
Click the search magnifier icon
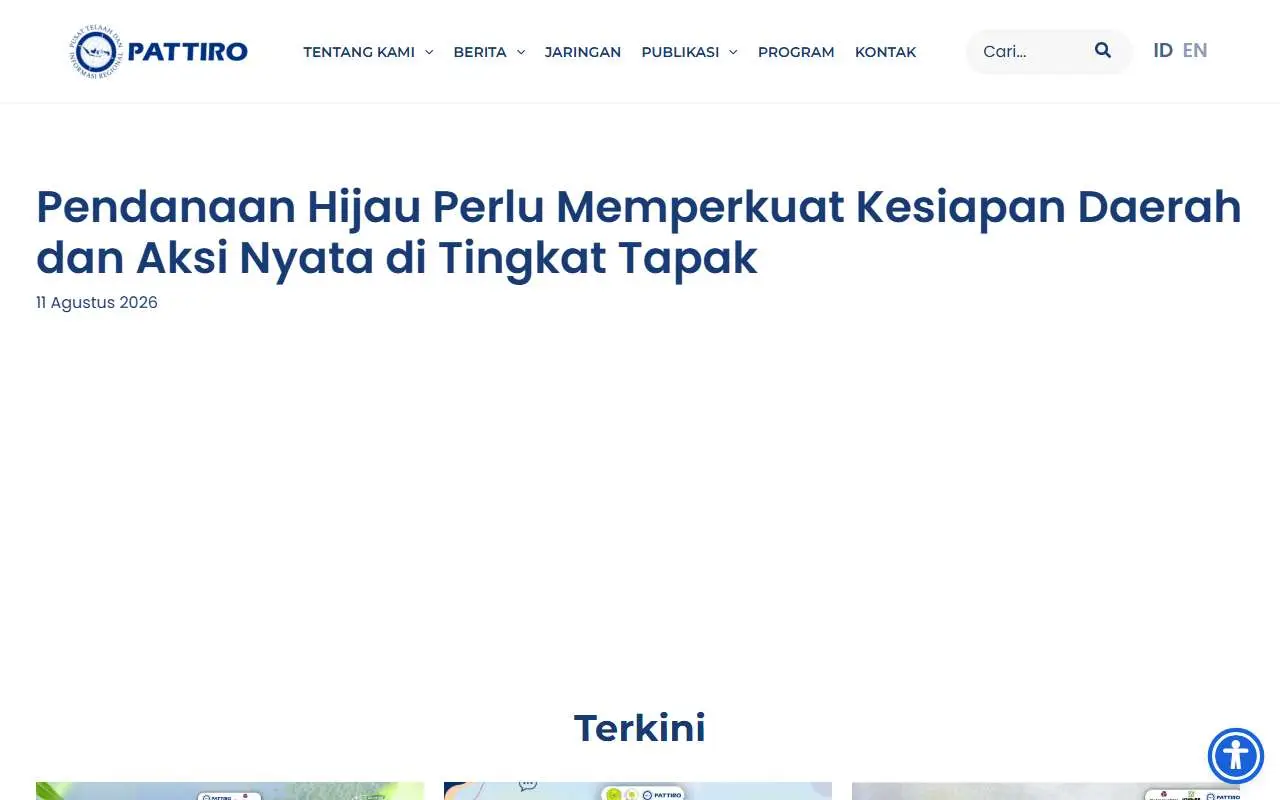(1103, 50)
